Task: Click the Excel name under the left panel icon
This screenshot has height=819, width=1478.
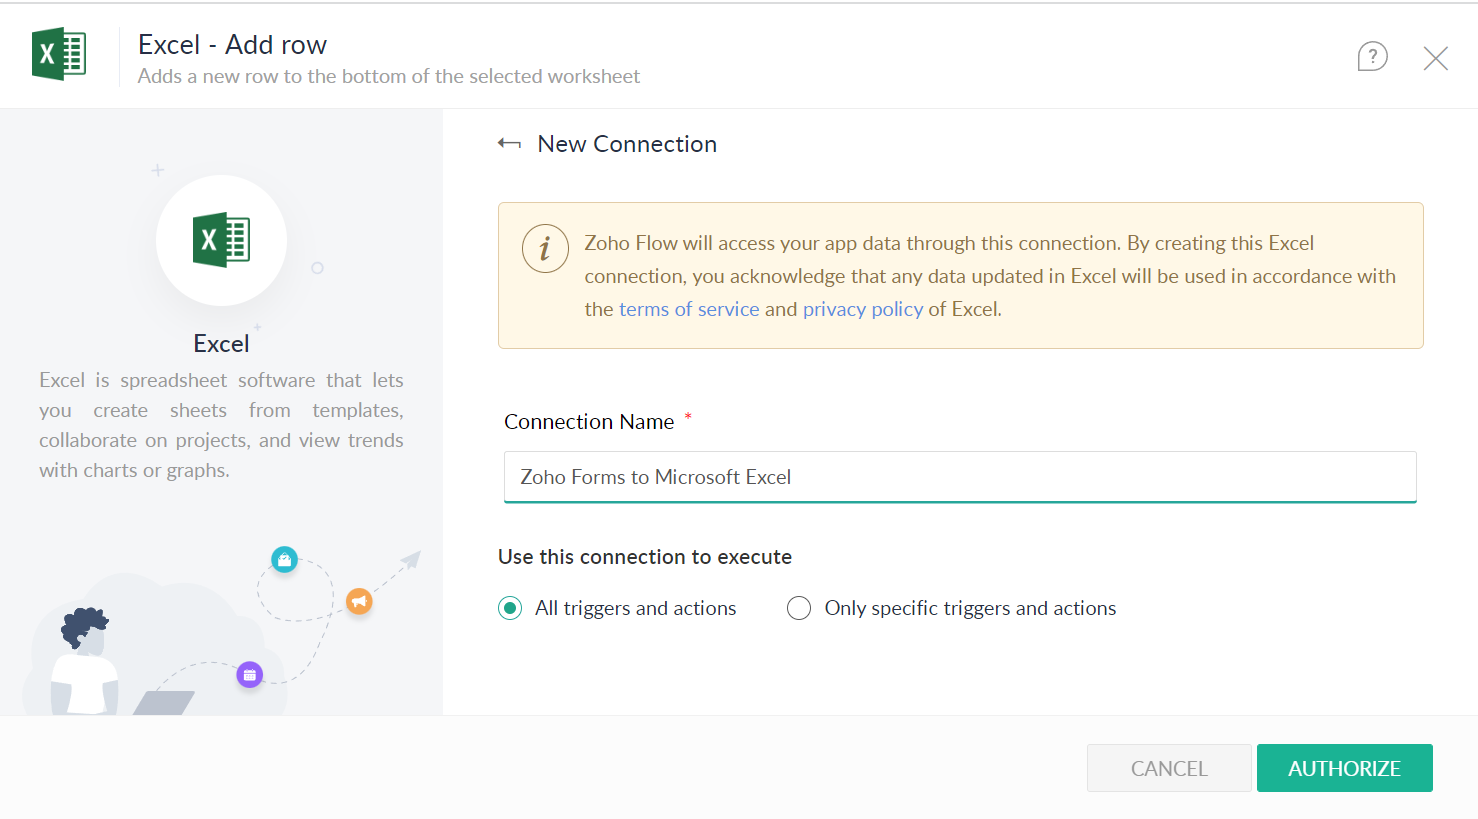Action: click(221, 344)
